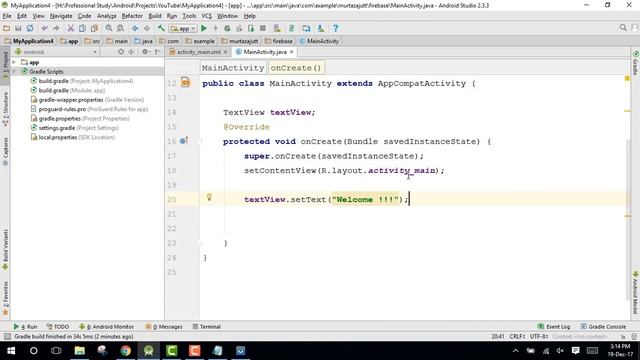This screenshot has height=360, width=640.
Task: Toggle tool window buttons in status bar corner
Action: (7, 337)
